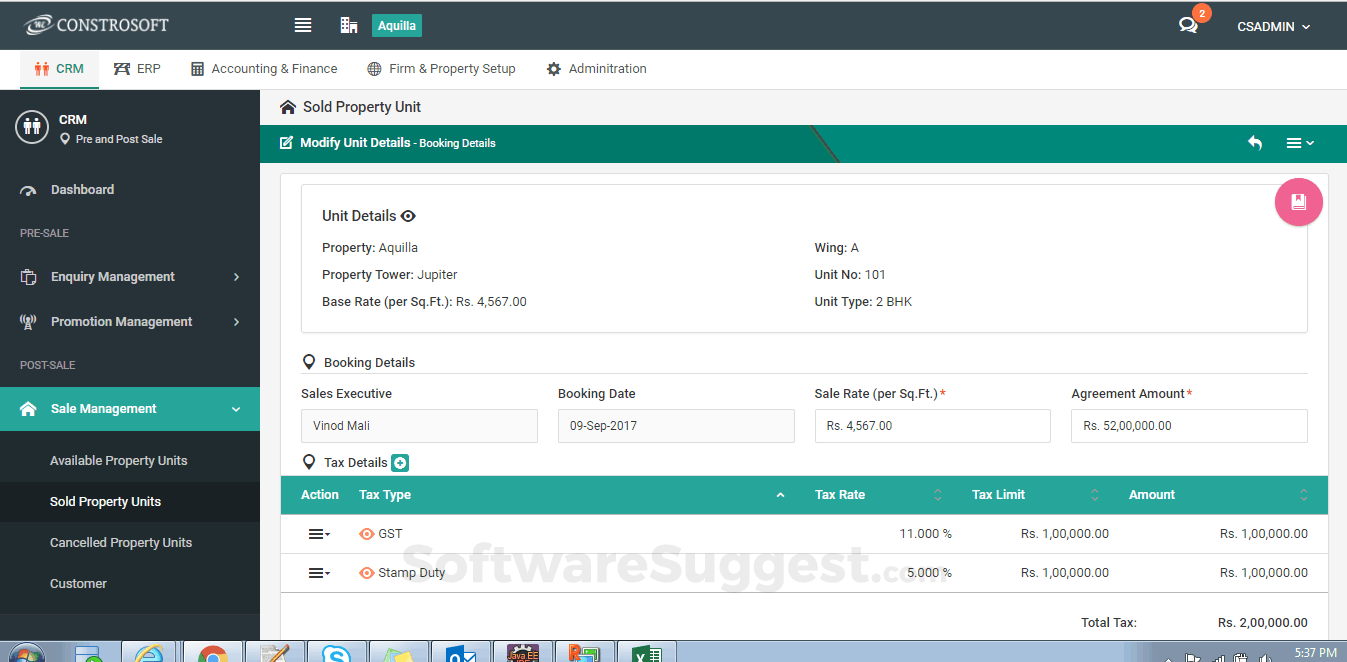Viewport: 1347px width, 662px height.
Task: Click the building icon in the top navigation bar
Action: (x=348, y=25)
